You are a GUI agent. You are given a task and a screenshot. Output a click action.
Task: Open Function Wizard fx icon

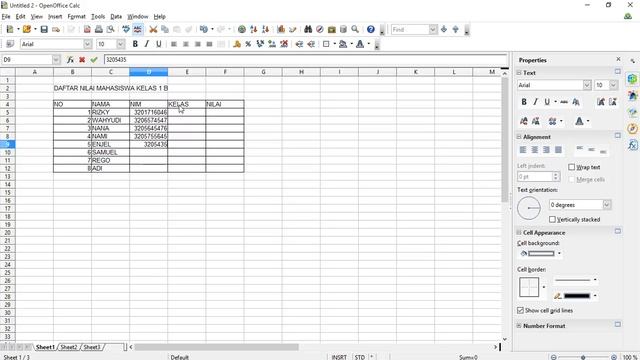70,60
